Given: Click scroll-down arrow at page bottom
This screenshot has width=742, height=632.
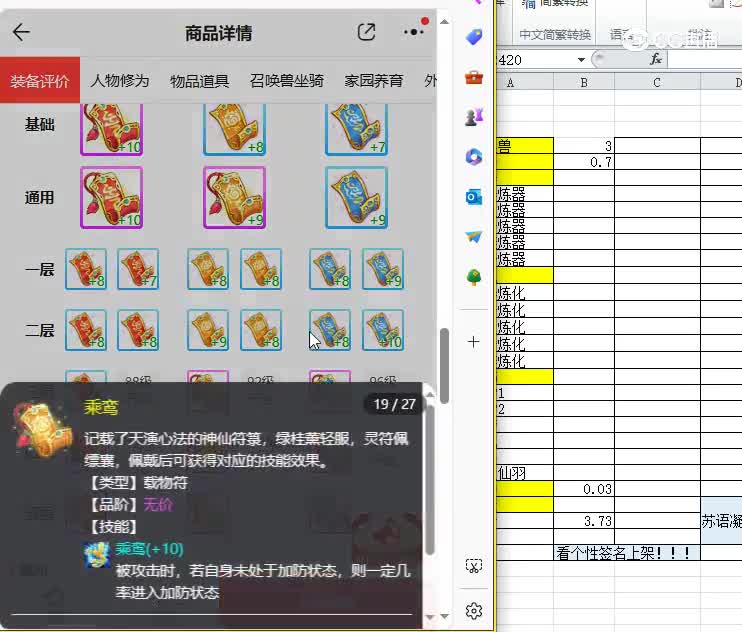Looking at the screenshot, I should click(x=444, y=616).
